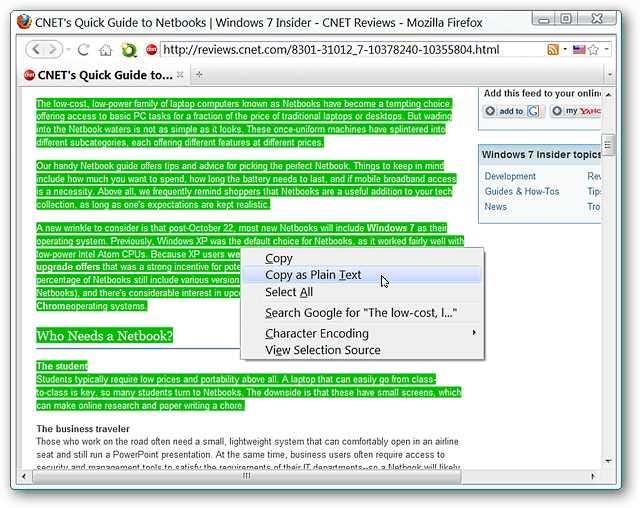Viewport: 640px width, 508px height.
Task: Click the Windows 7 link in the article
Action: (390, 228)
